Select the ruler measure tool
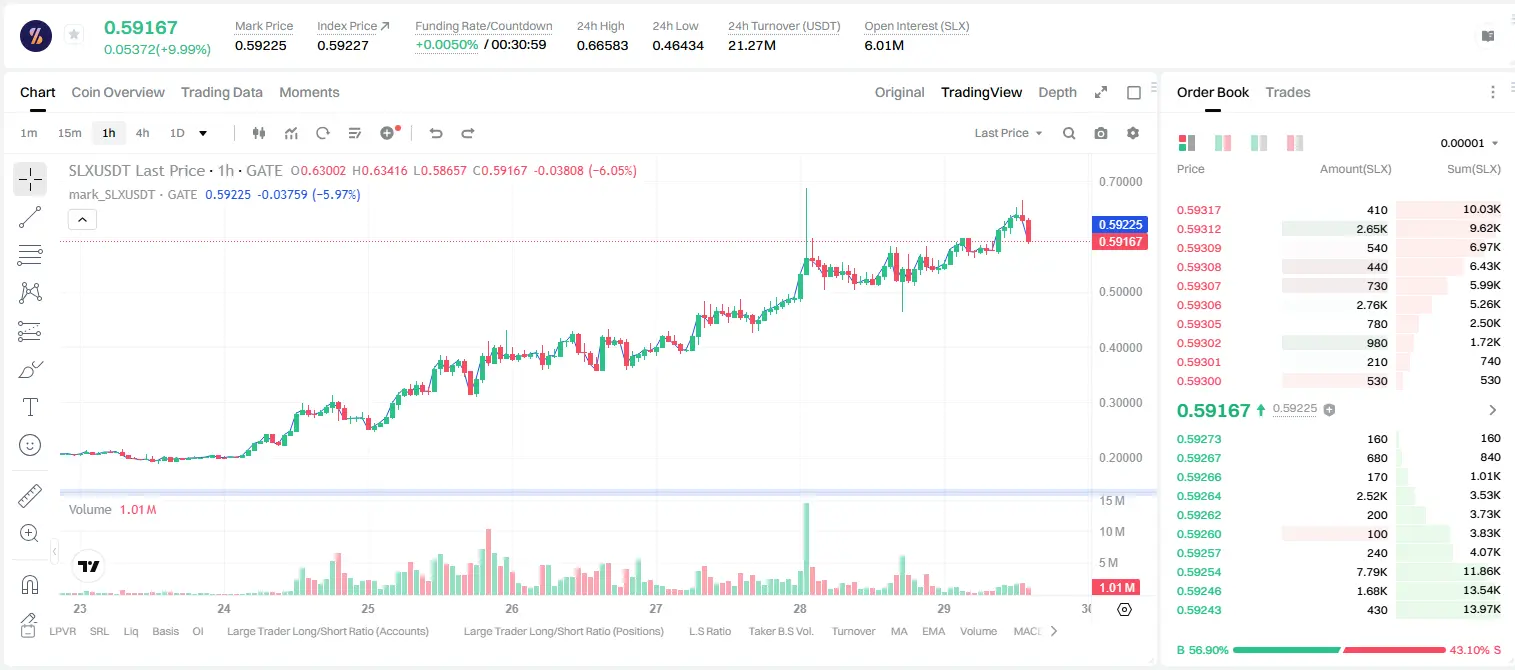 tap(30, 496)
